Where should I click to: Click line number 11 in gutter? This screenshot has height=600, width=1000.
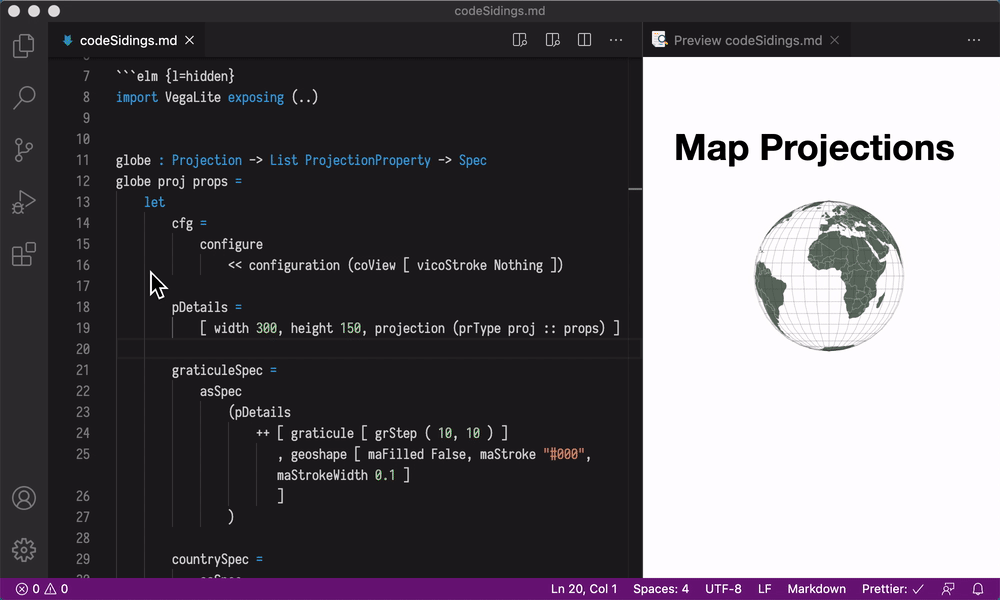[83, 160]
